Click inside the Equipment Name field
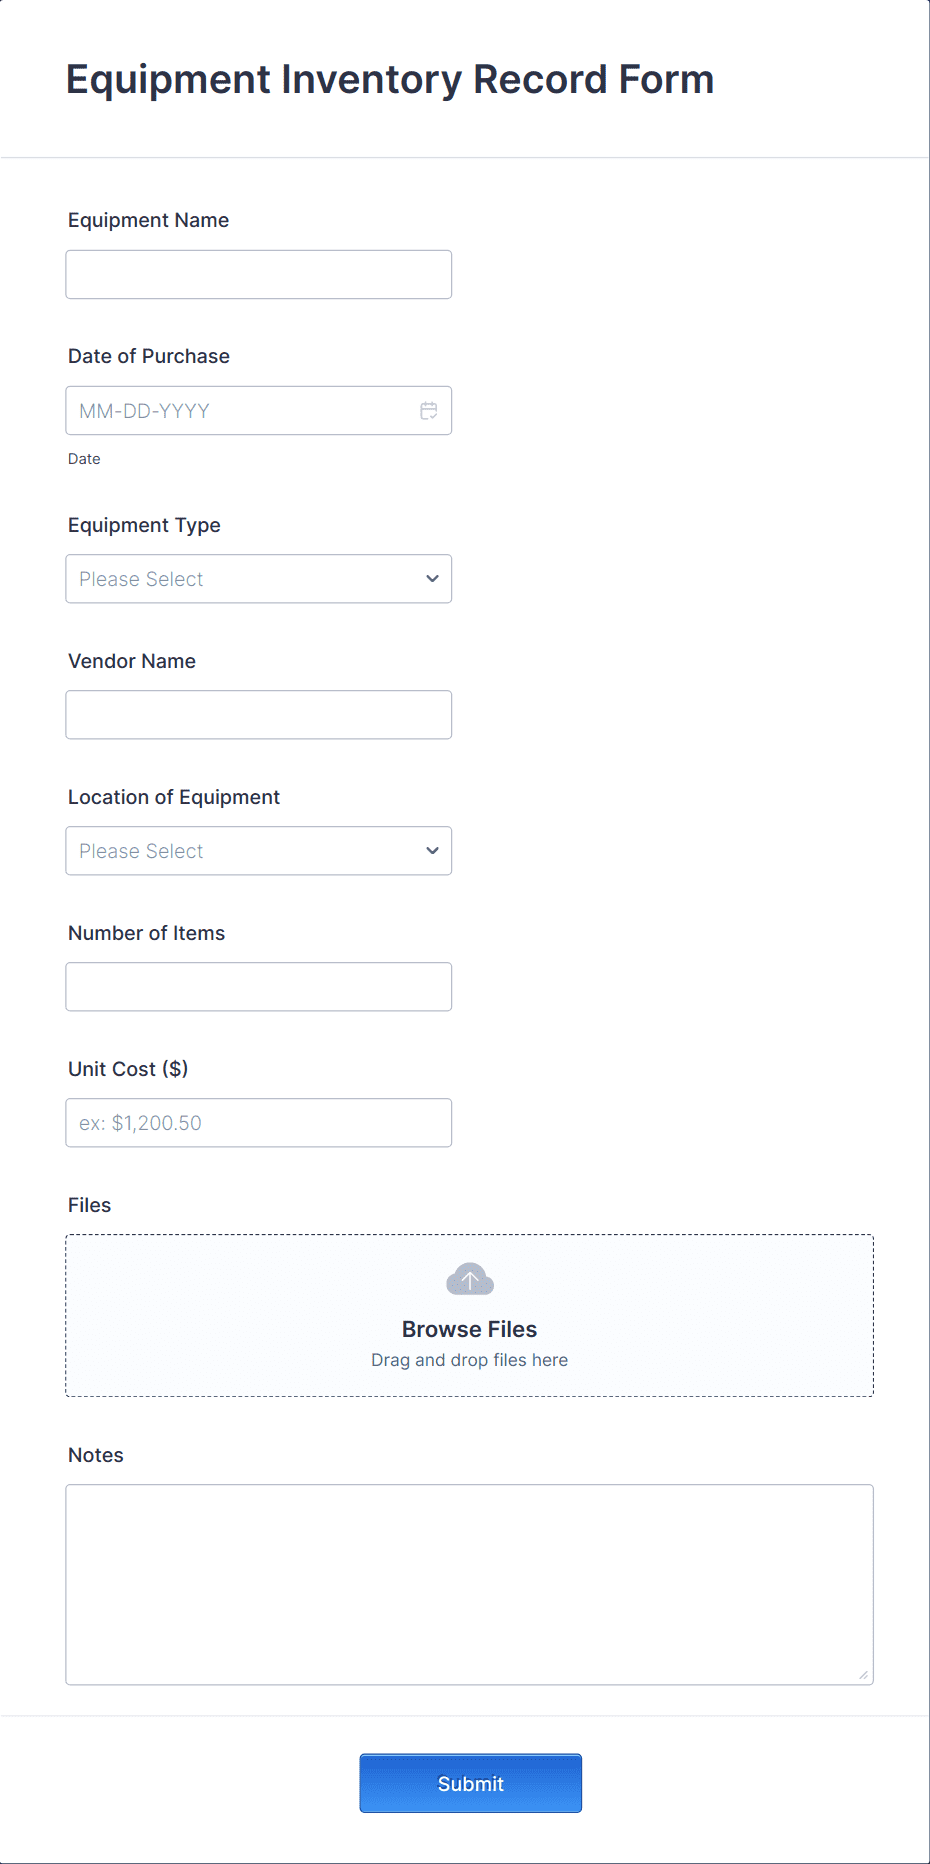This screenshot has height=1864, width=930. tap(258, 273)
